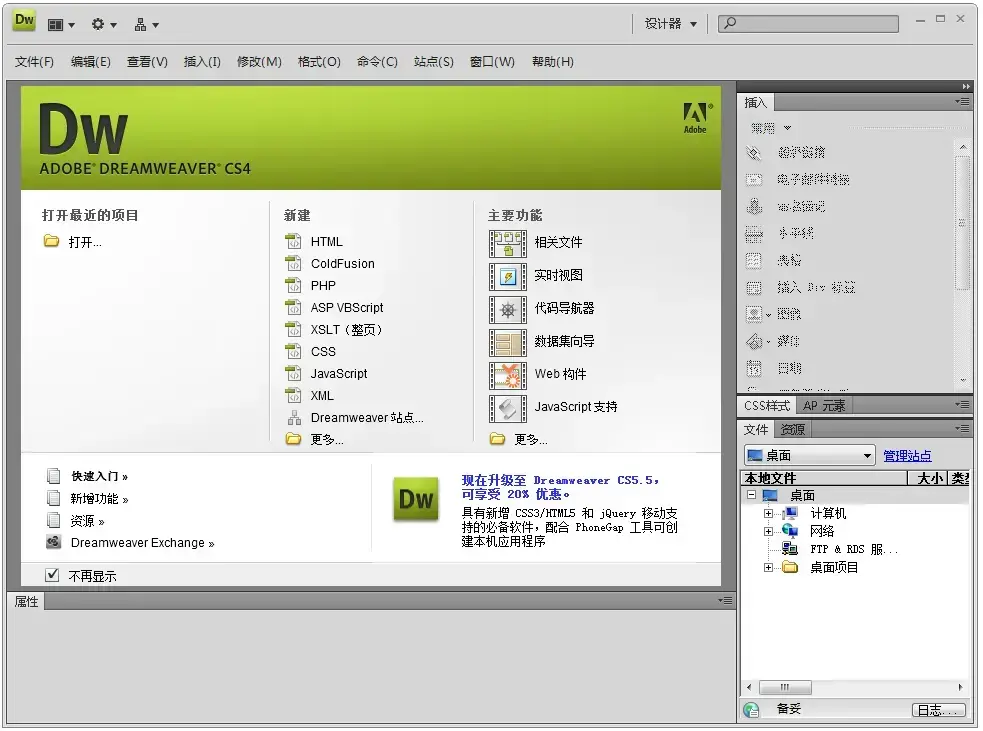Collapse the 桌面 tree node

tap(751, 495)
